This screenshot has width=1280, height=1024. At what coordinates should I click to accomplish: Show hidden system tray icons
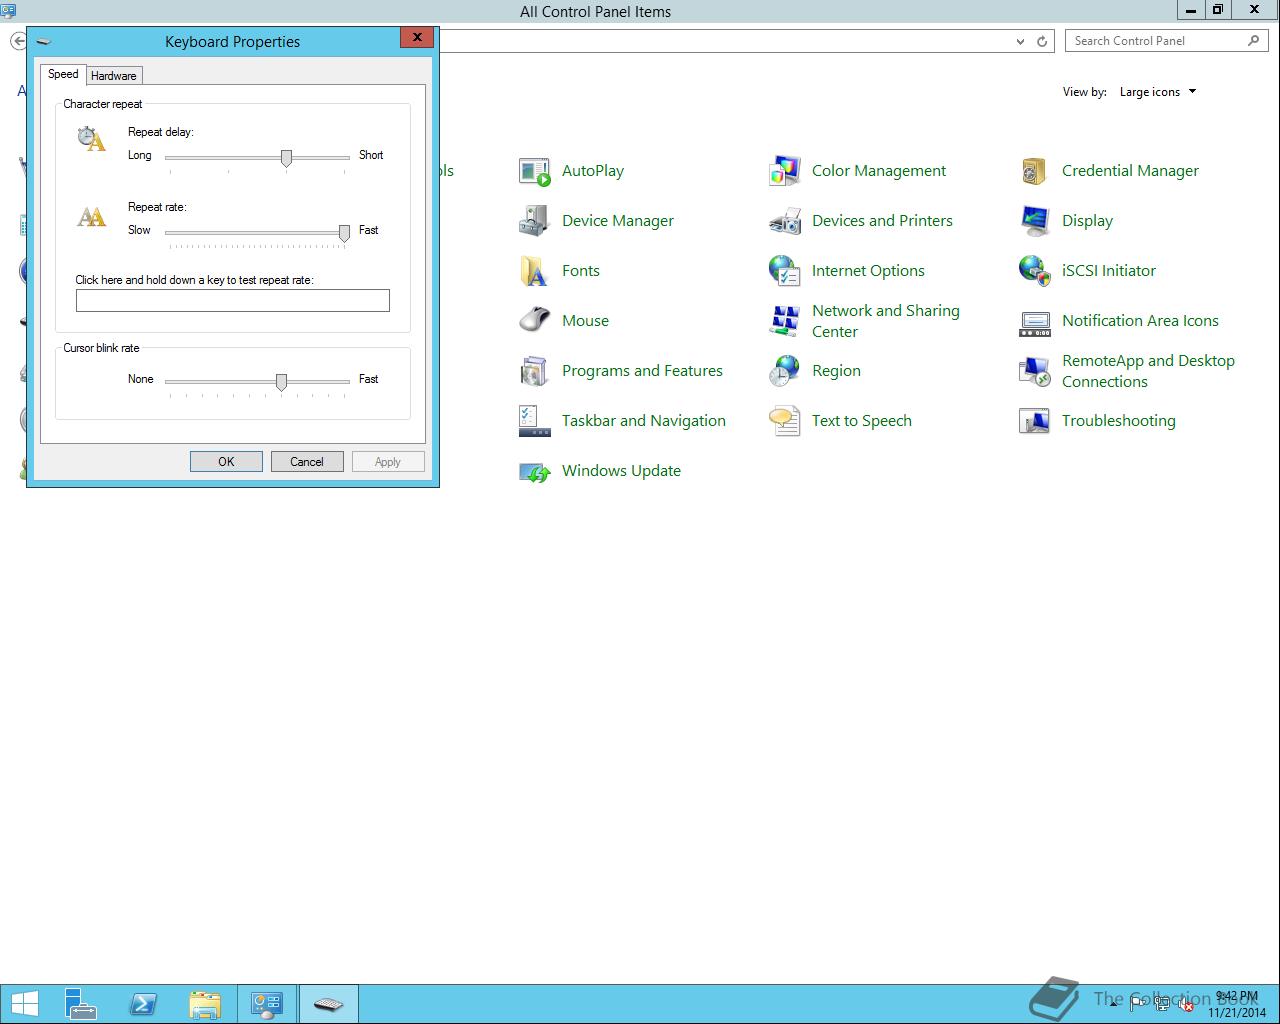[1113, 1003]
